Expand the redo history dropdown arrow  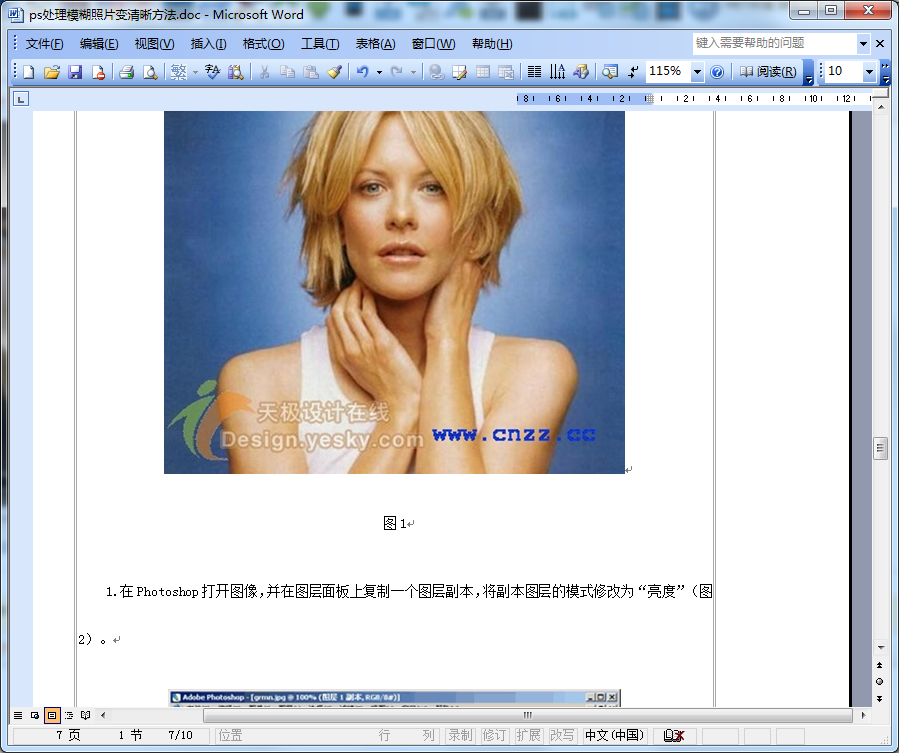413,72
